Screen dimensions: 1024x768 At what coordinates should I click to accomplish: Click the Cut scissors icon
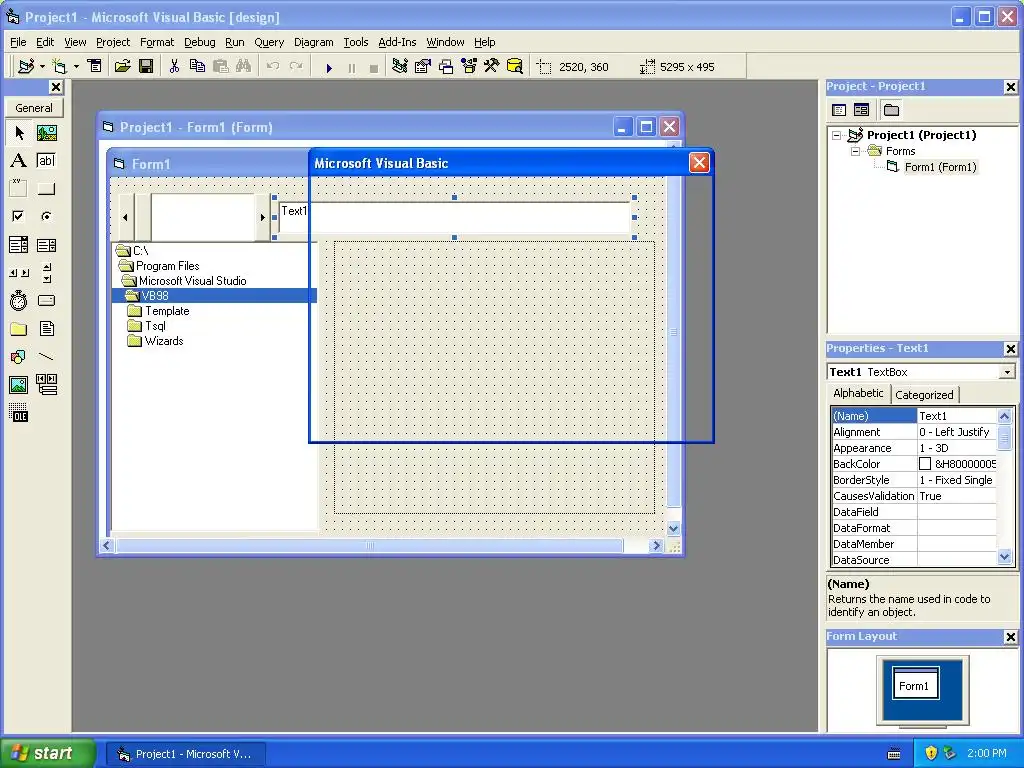point(174,67)
